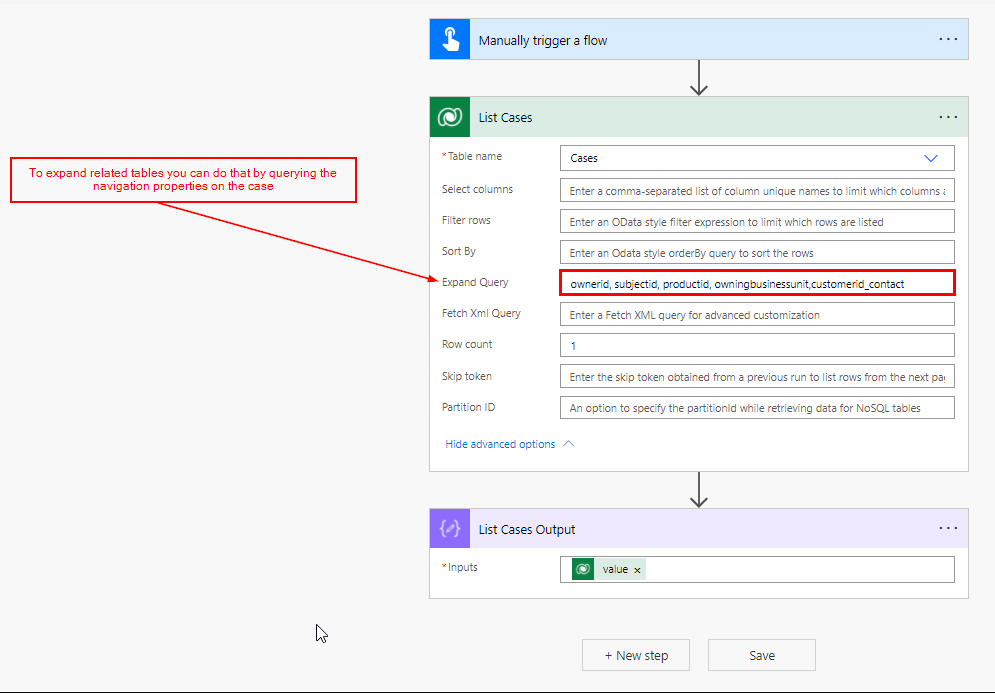Click the Sort By orderBy field
Screen dimensions: 995x693
(757, 251)
